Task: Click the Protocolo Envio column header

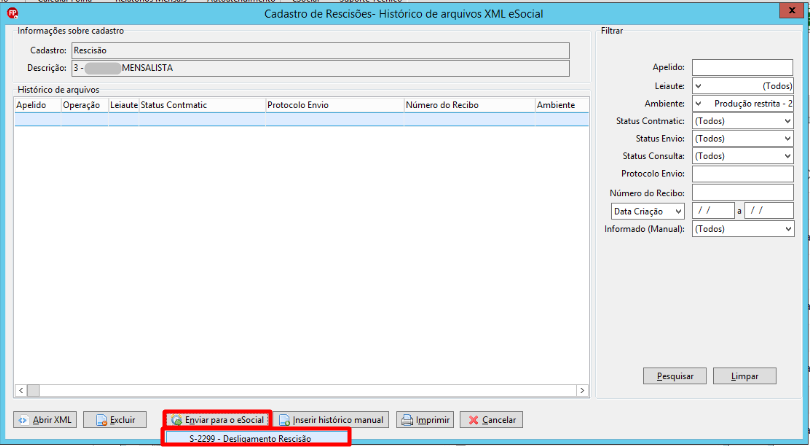Action: (335, 105)
